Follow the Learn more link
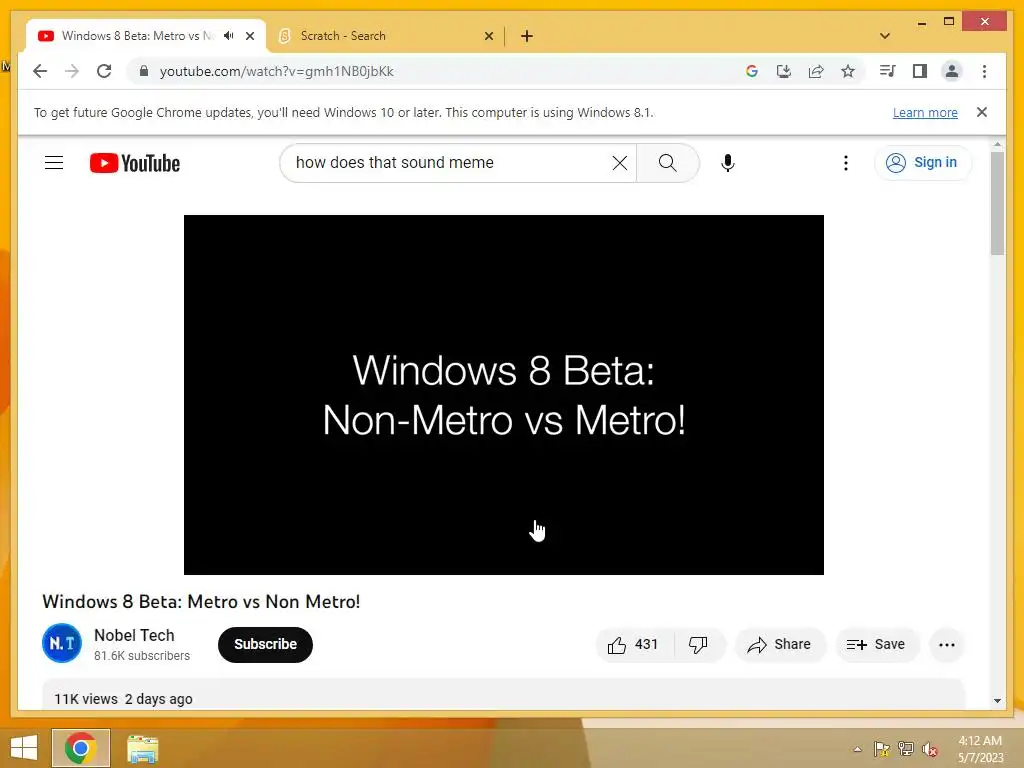Viewport: 1024px width, 768px height. coord(925,113)
